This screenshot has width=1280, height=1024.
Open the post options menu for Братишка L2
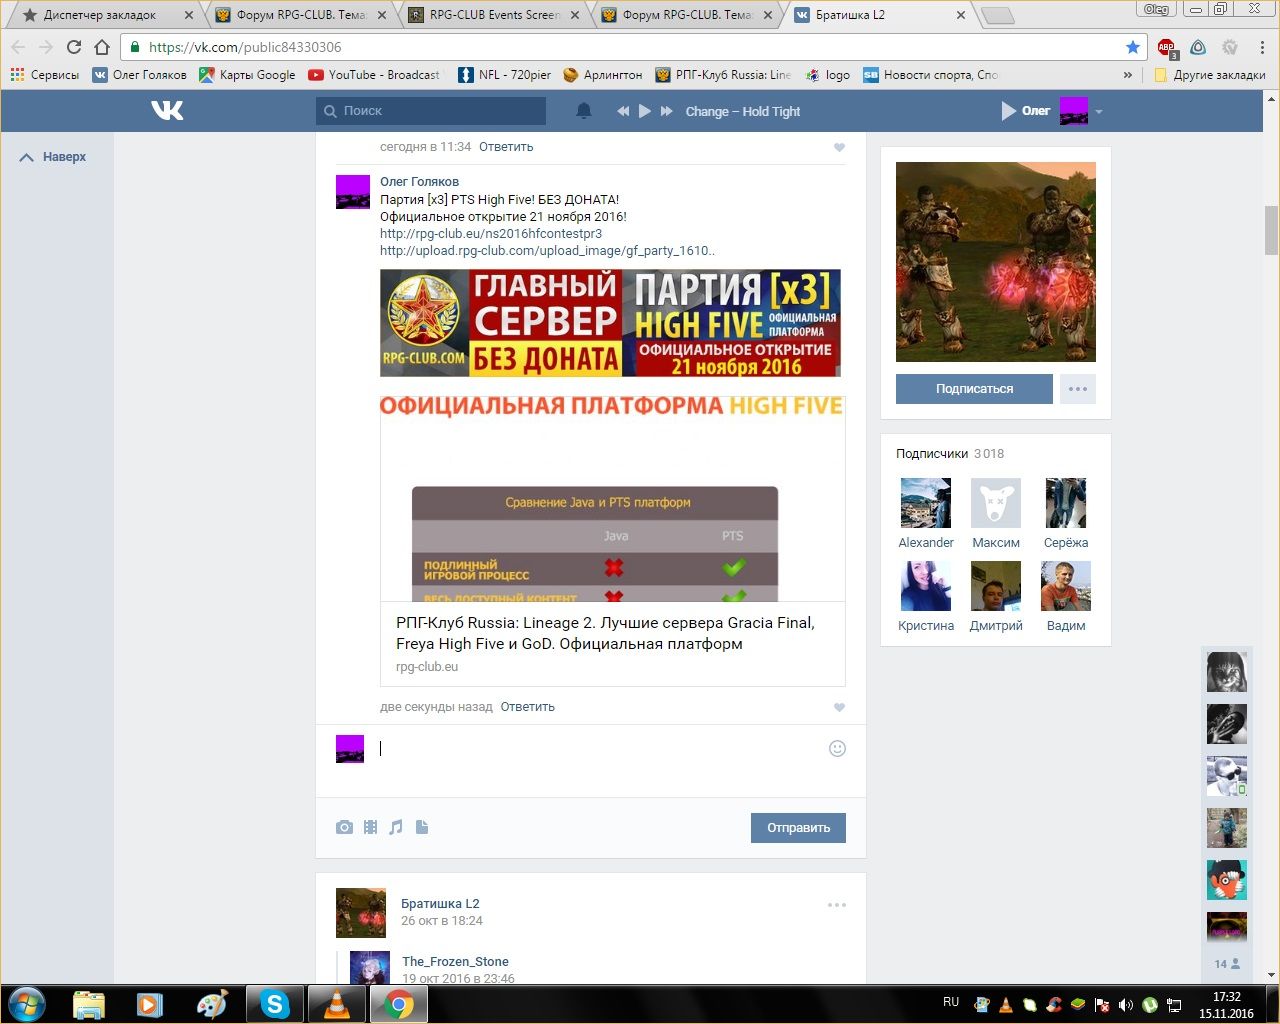coord(837,905)
